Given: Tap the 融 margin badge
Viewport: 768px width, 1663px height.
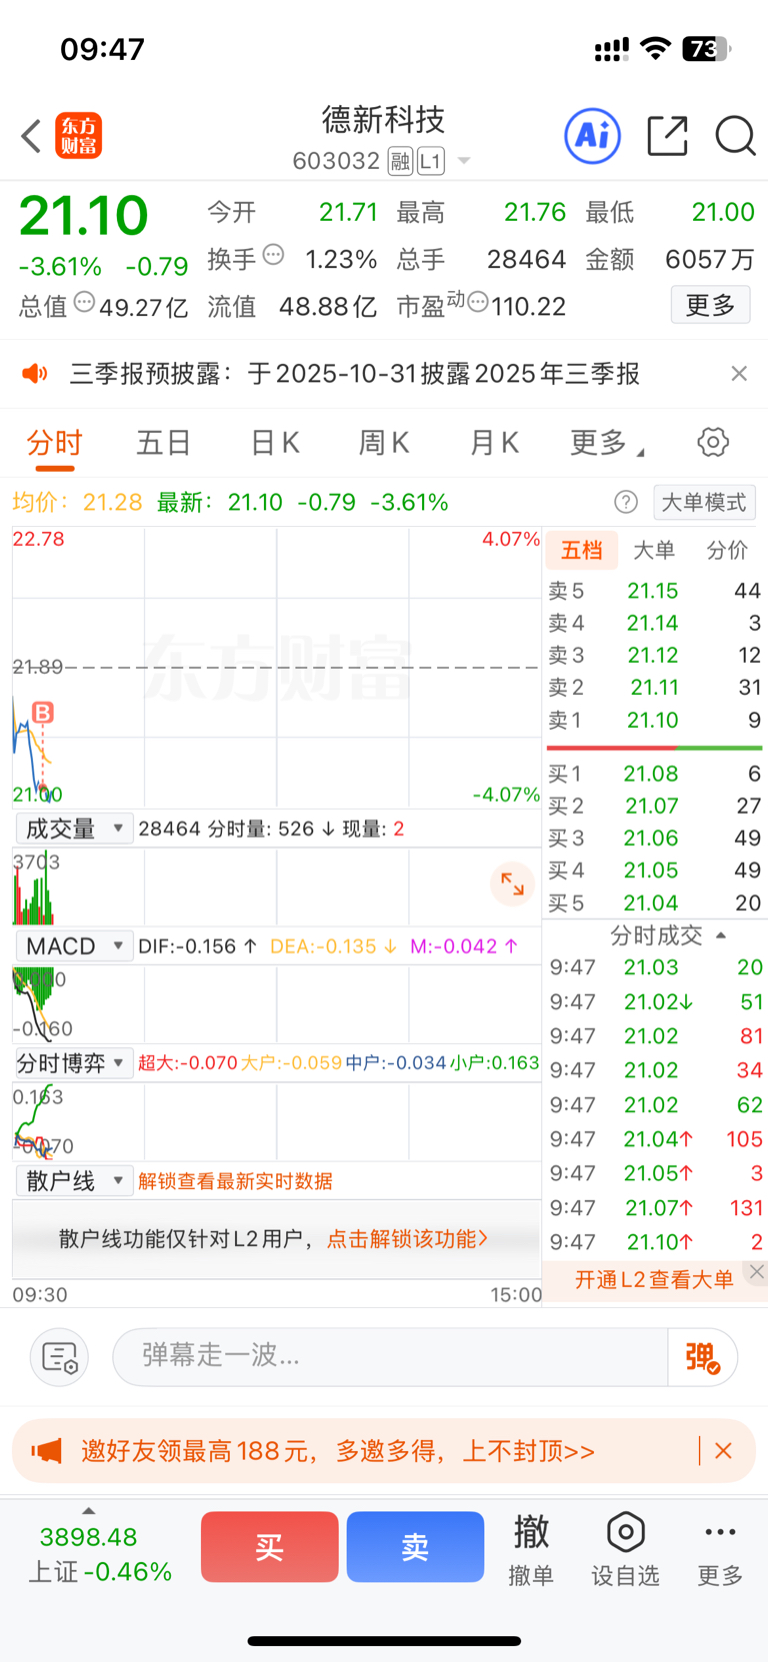Looking at the screenshot, I should click(400, 161).
